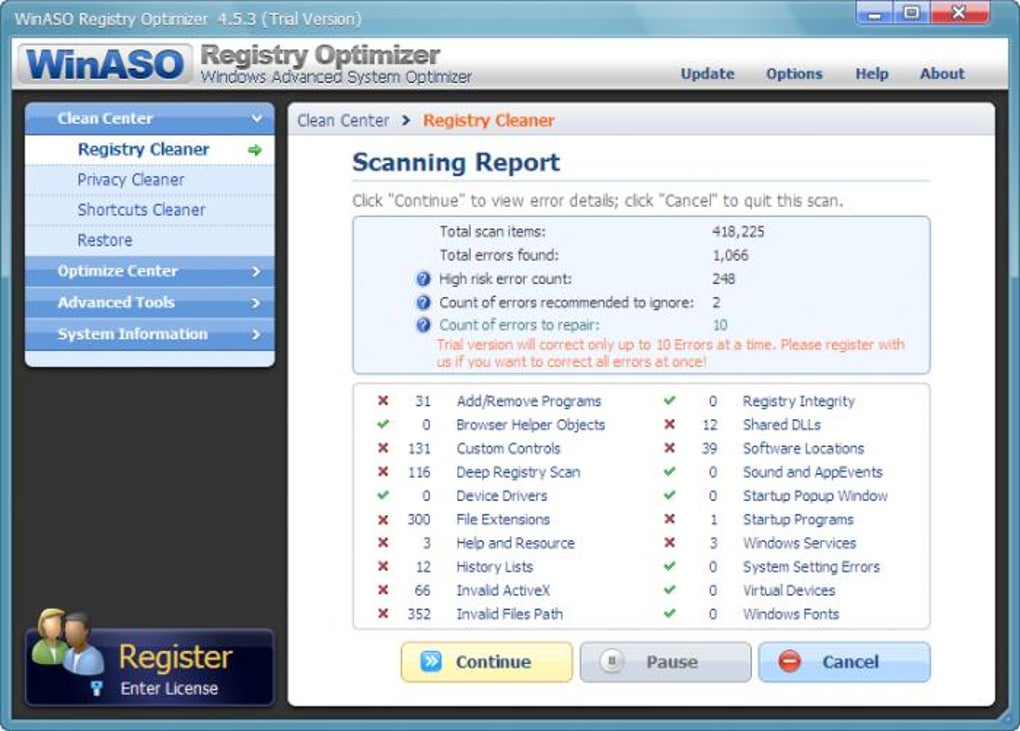This screenshot has width=1020, height=731.
Task: Click the red X next to Software Locations
Action: pyautogui.click(x=669, y=447)
